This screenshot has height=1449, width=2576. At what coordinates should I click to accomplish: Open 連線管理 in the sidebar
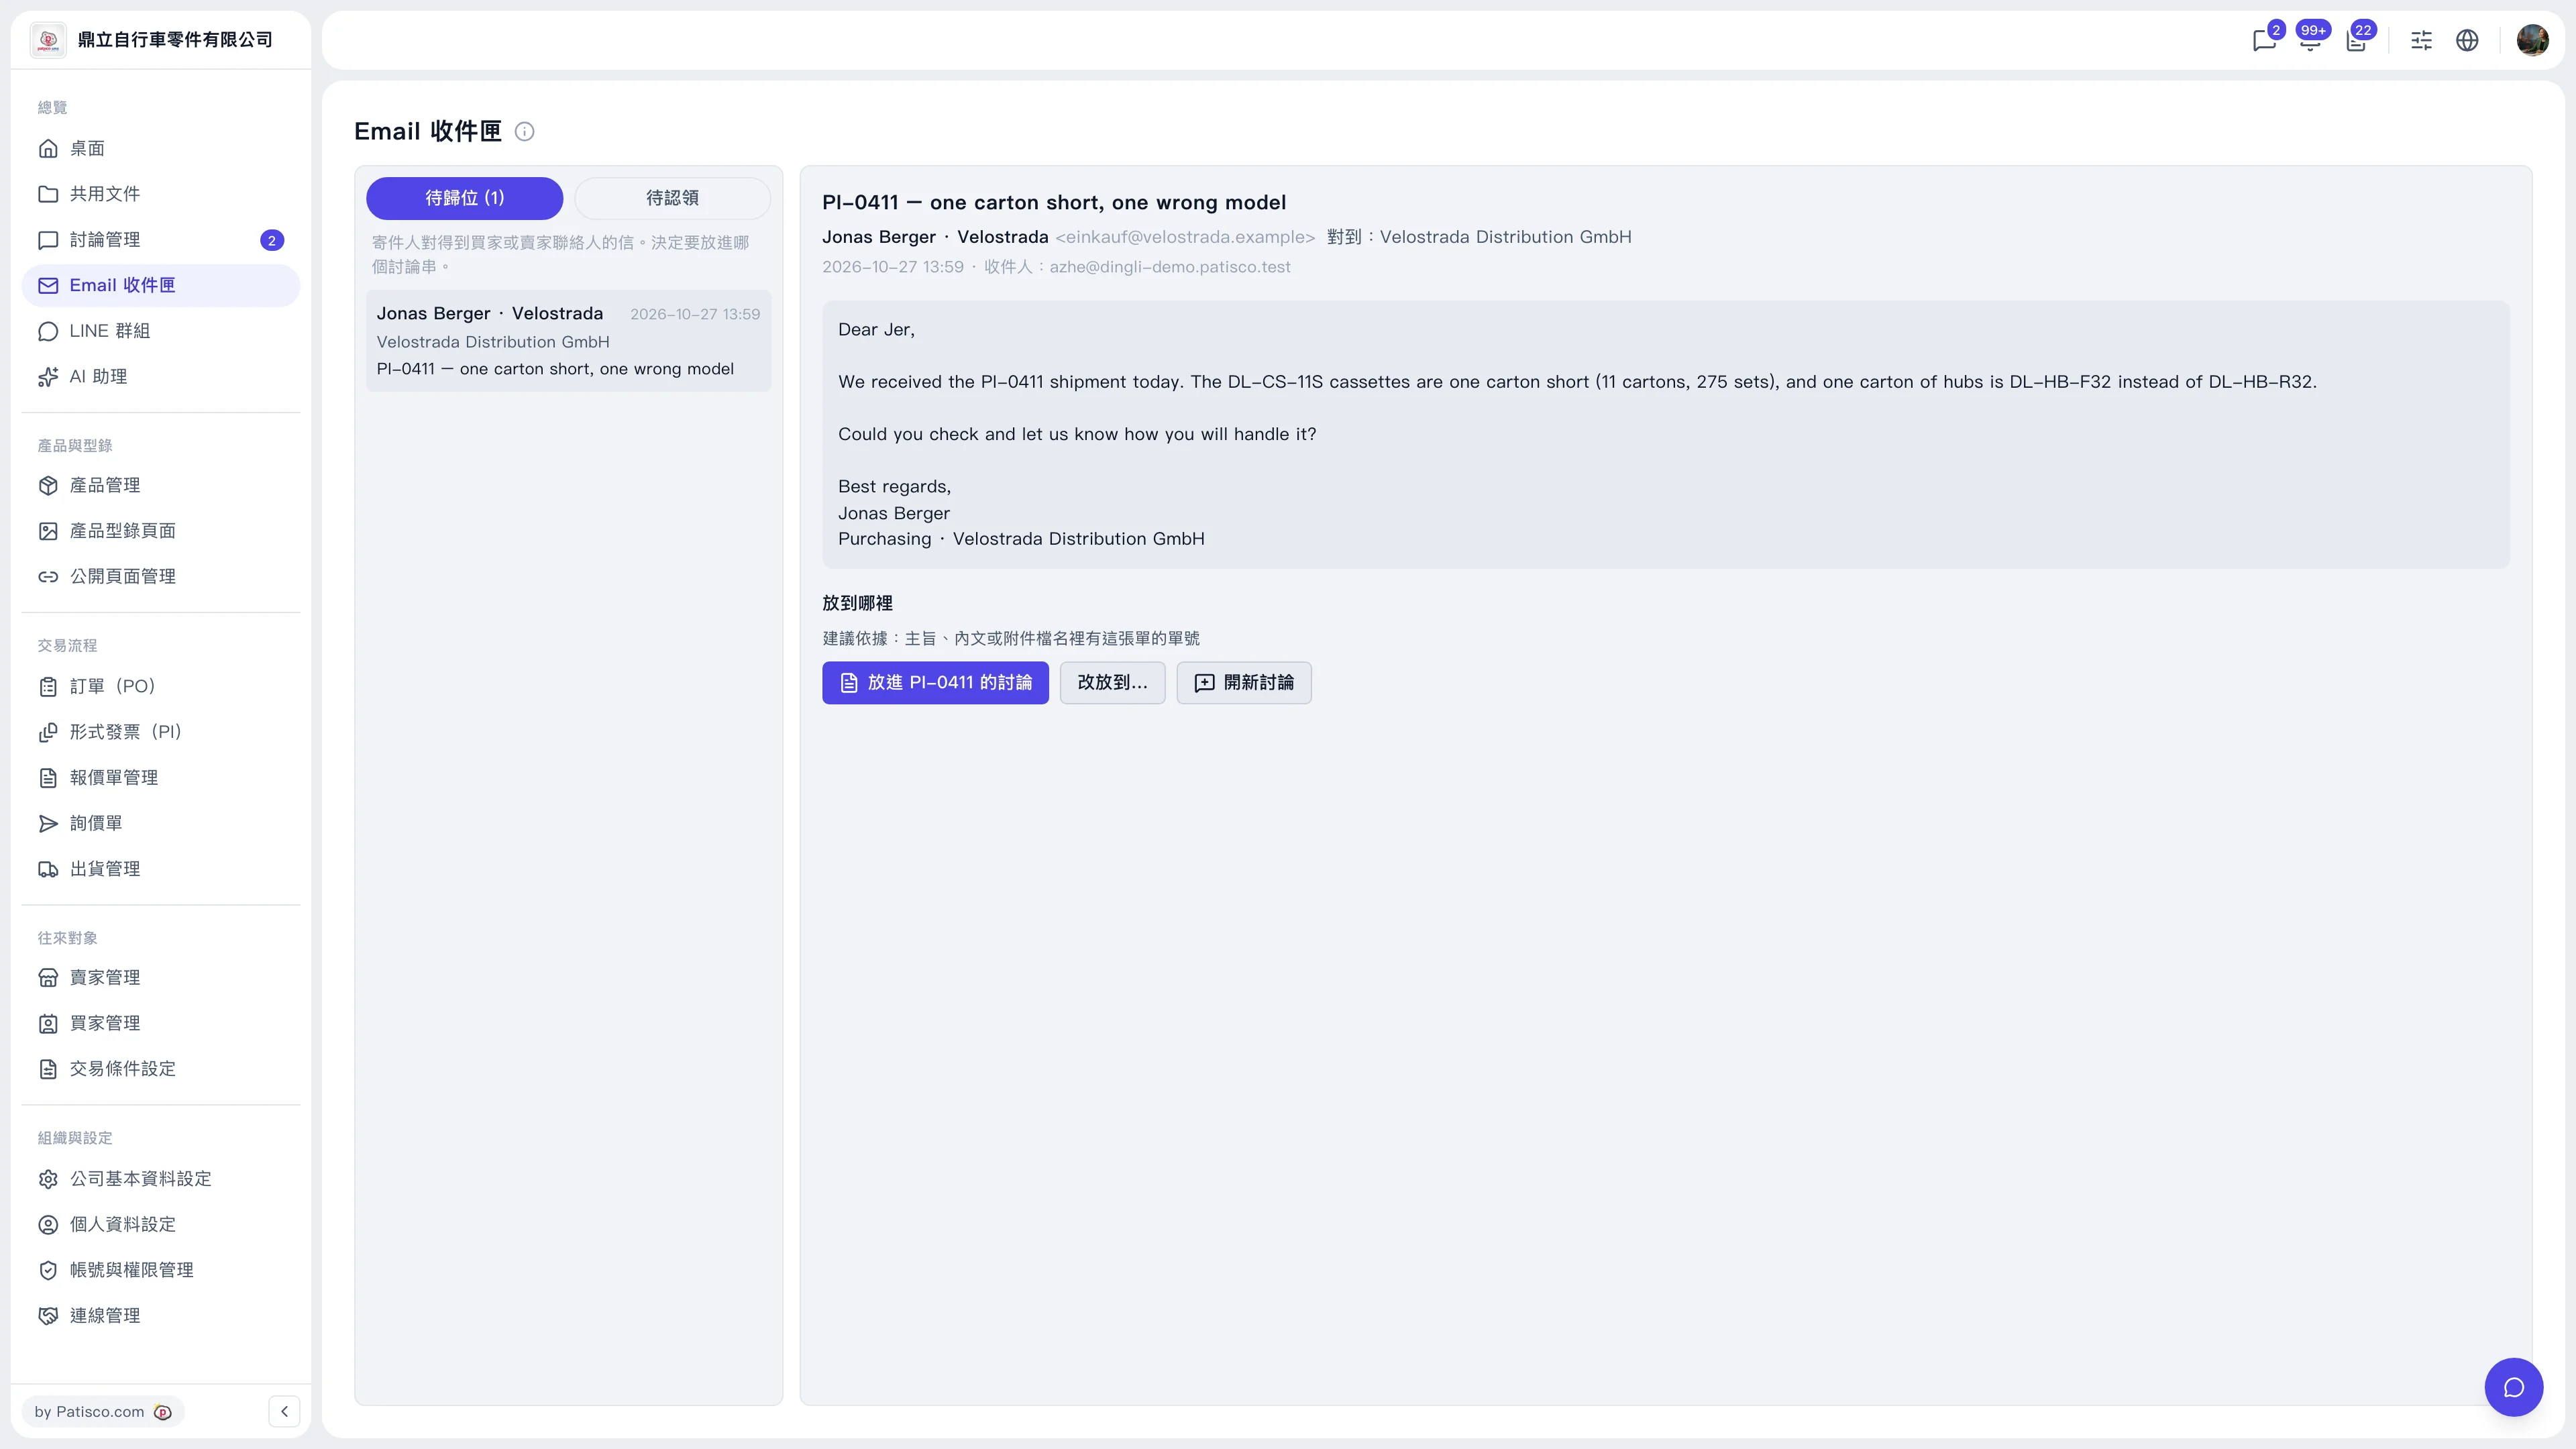tap(161, 1316)
